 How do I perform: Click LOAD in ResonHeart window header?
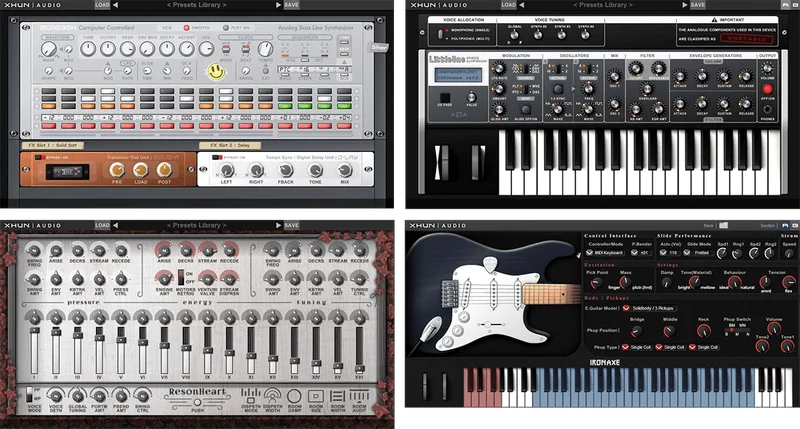(102, 225)
